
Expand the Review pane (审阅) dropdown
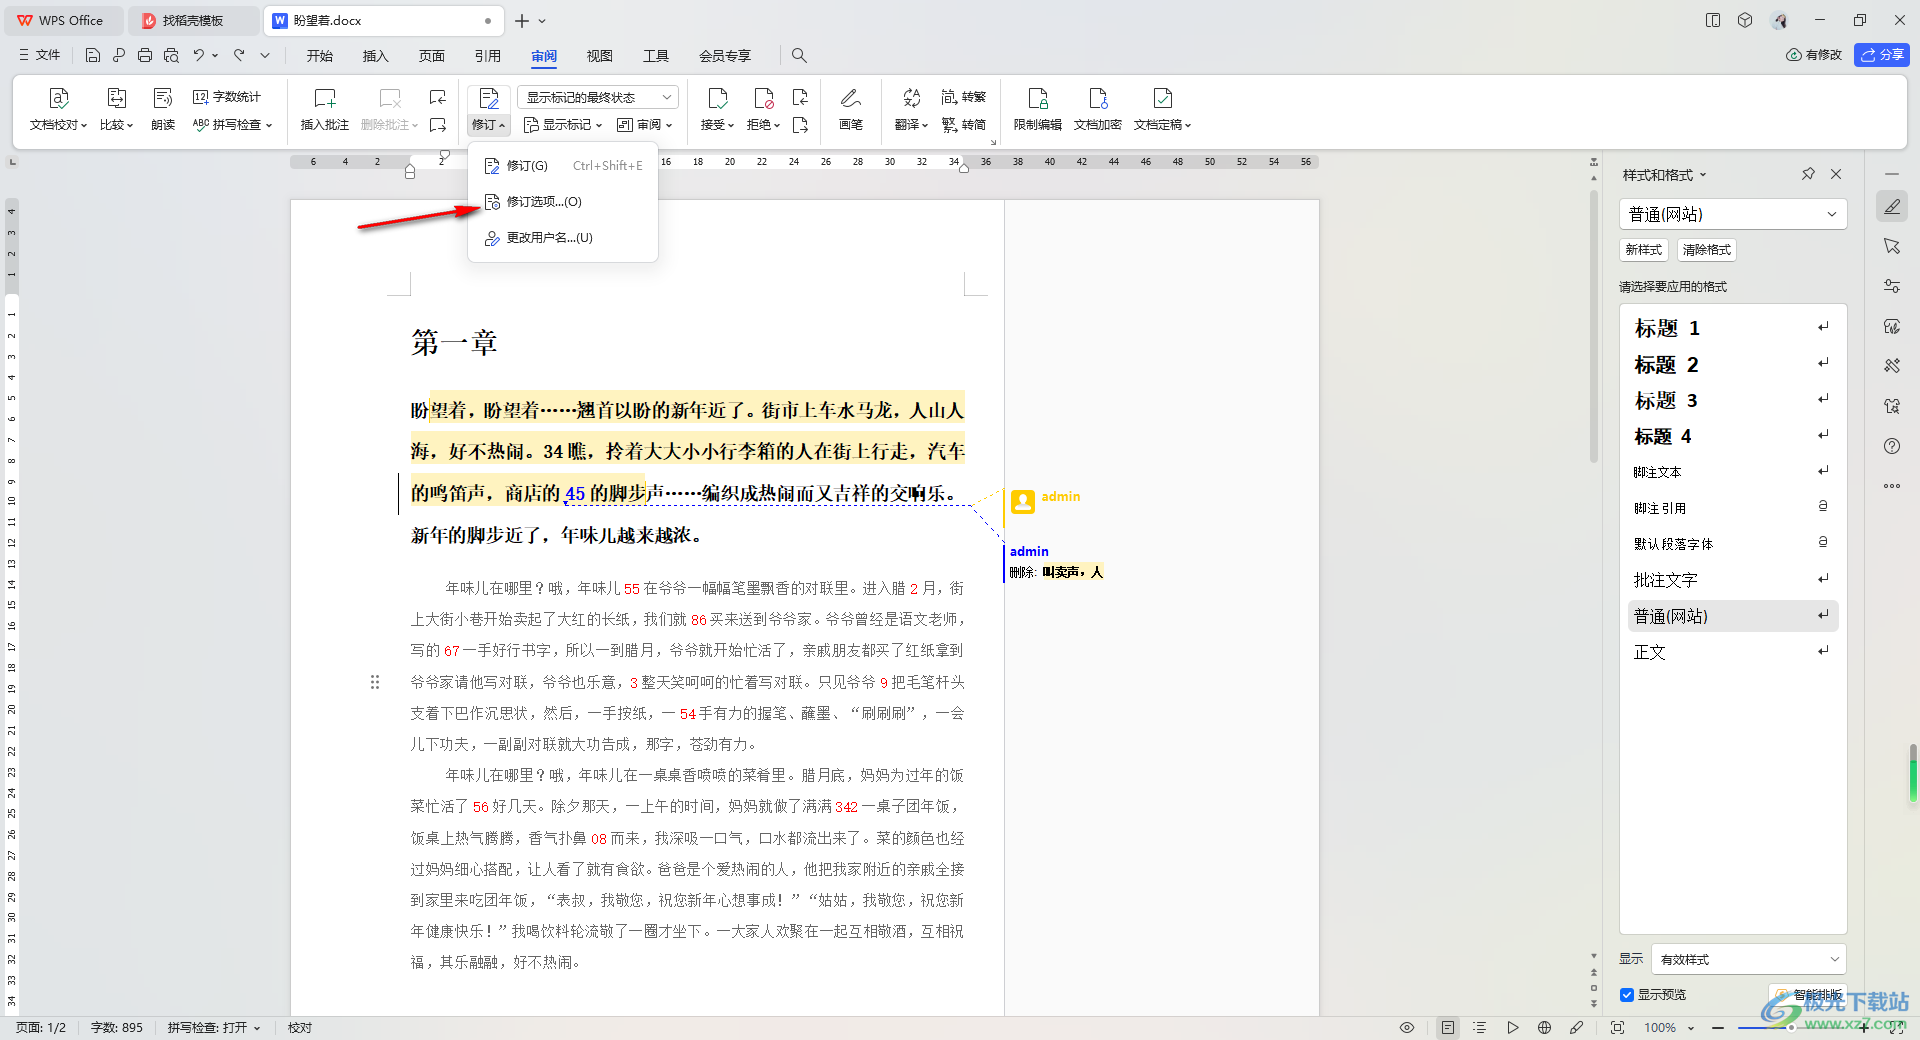pos(644,125)
